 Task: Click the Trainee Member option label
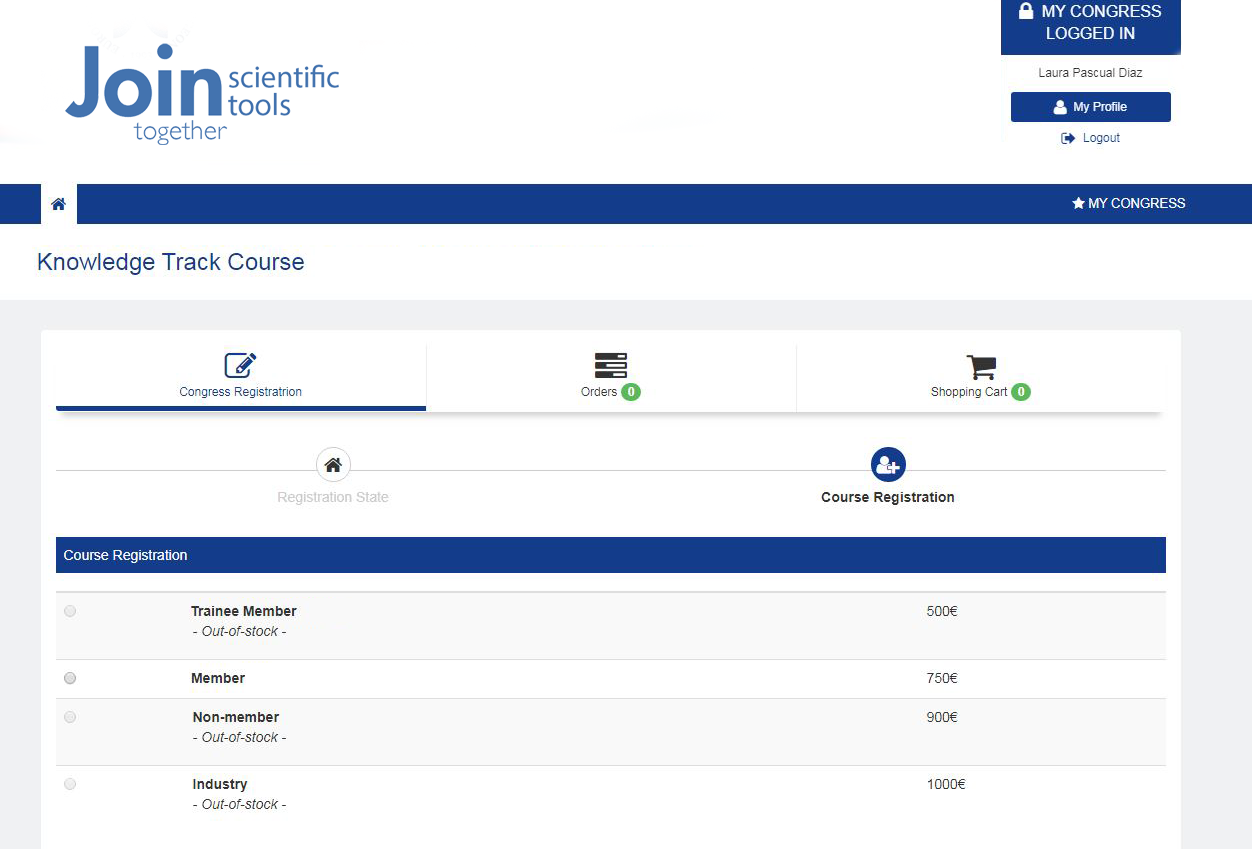244,611
